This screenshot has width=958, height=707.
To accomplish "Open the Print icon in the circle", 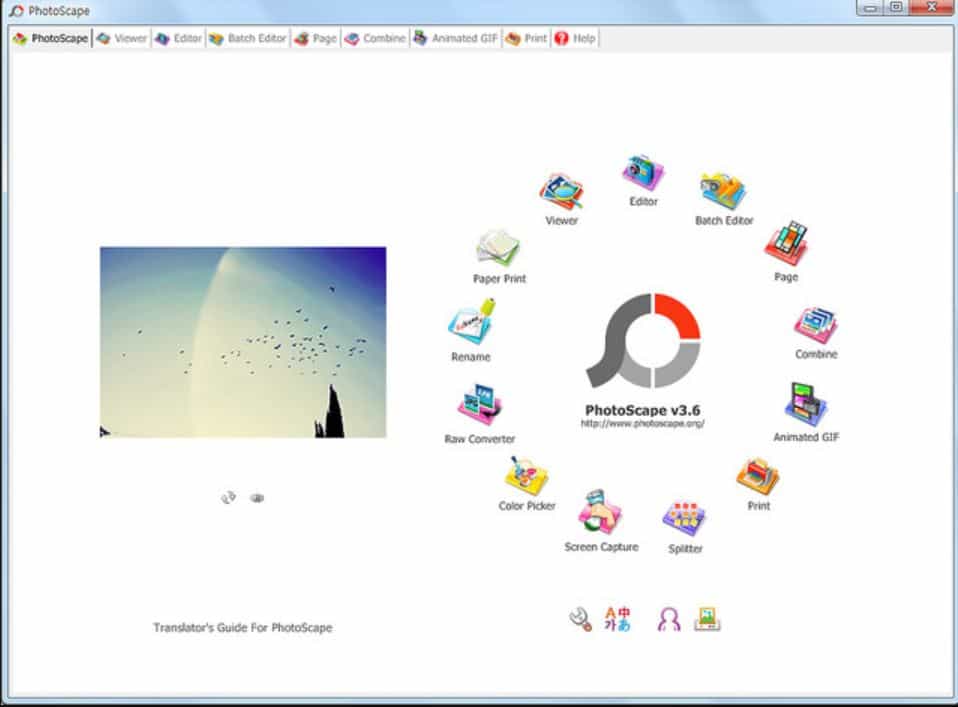I will point(758,477).
